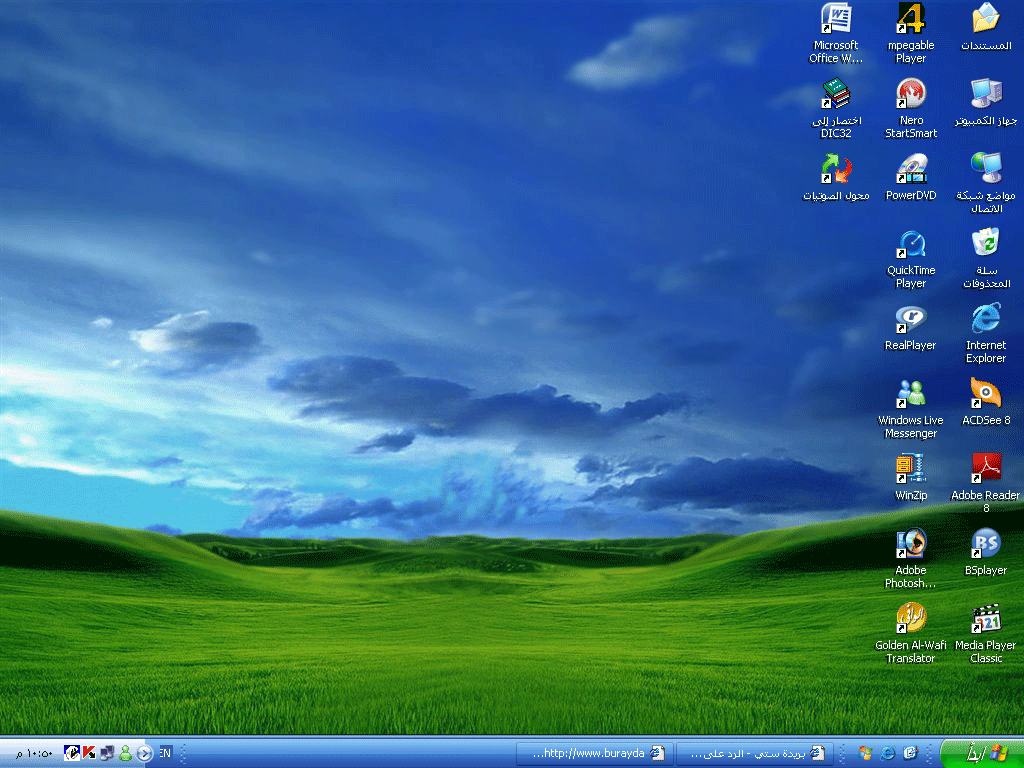Click the system clock showing ١٠:٥٠
The width and height of the screenshot is (1024, 768).
[x=35, y=754]
